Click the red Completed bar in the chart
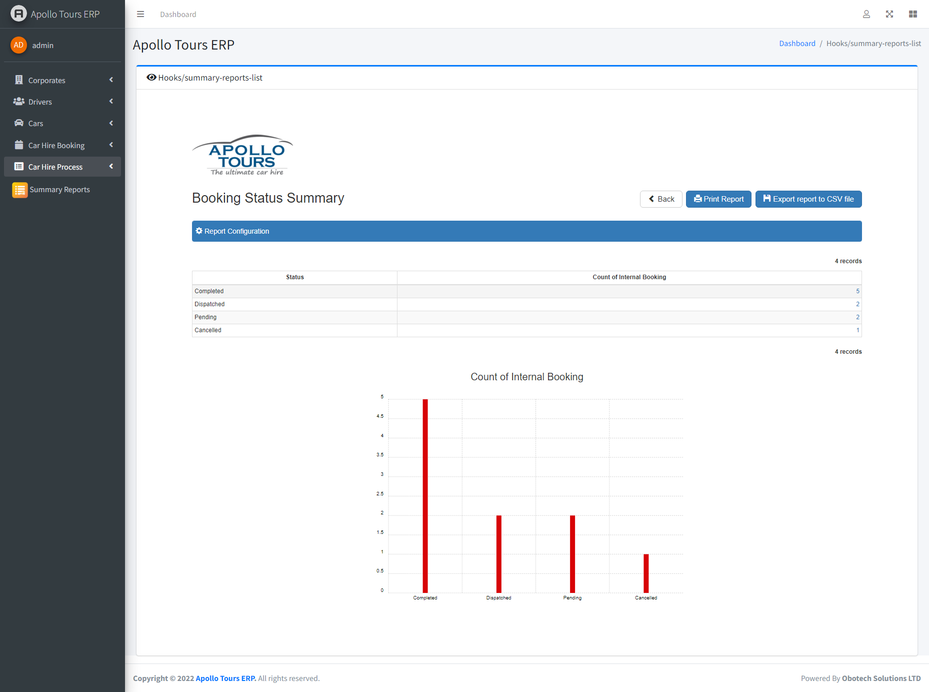This screenshot has height=692, width=929. click(x=425, y=490)
